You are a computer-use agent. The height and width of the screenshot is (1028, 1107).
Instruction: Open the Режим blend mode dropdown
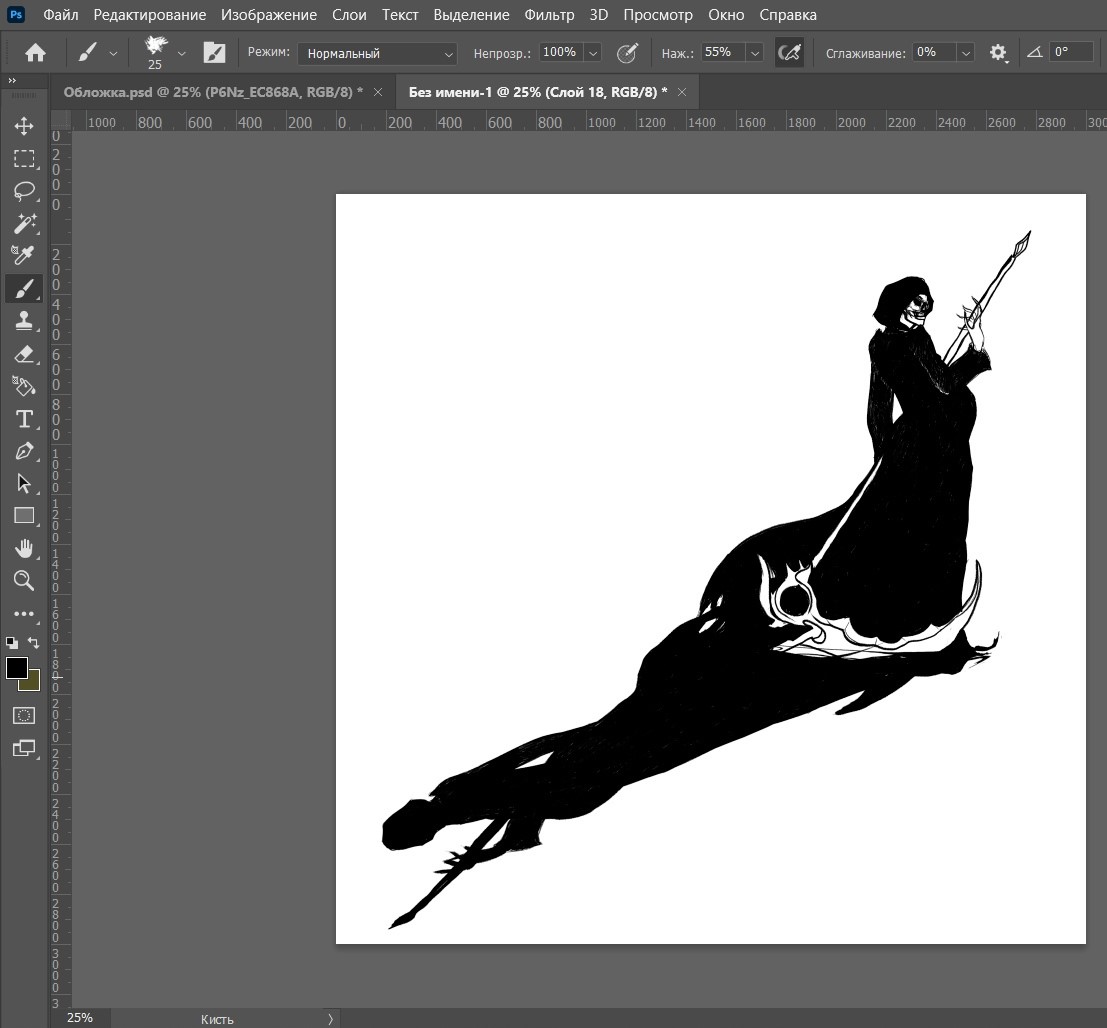pos(377,53)
